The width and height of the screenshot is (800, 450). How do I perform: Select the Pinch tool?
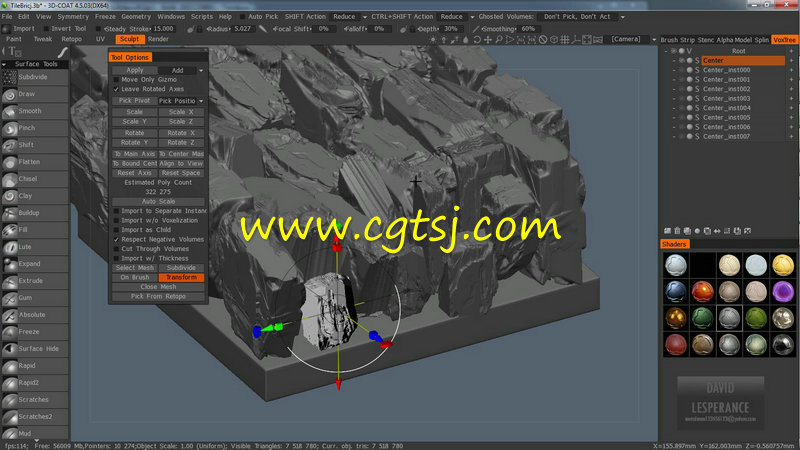tap(35, 128)
